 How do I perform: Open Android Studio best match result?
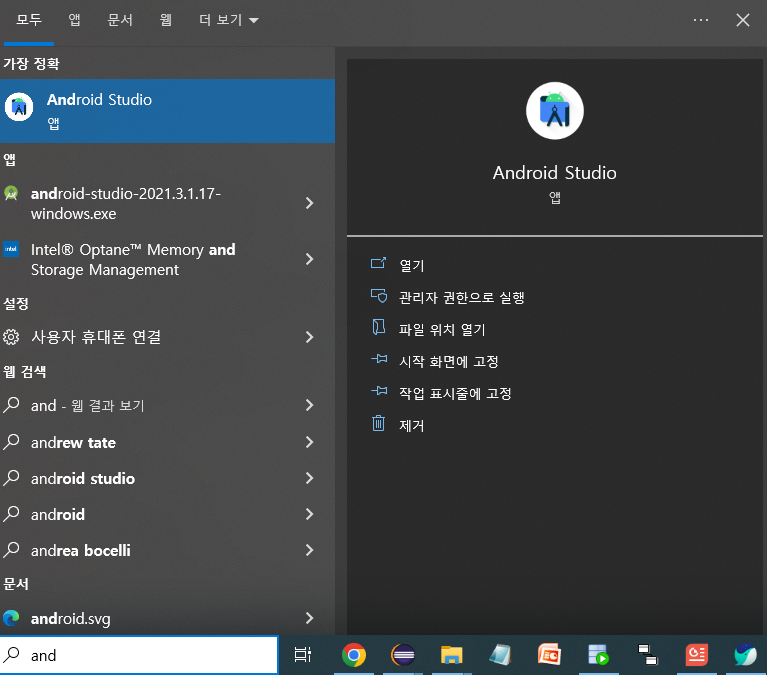click(167, 111)
